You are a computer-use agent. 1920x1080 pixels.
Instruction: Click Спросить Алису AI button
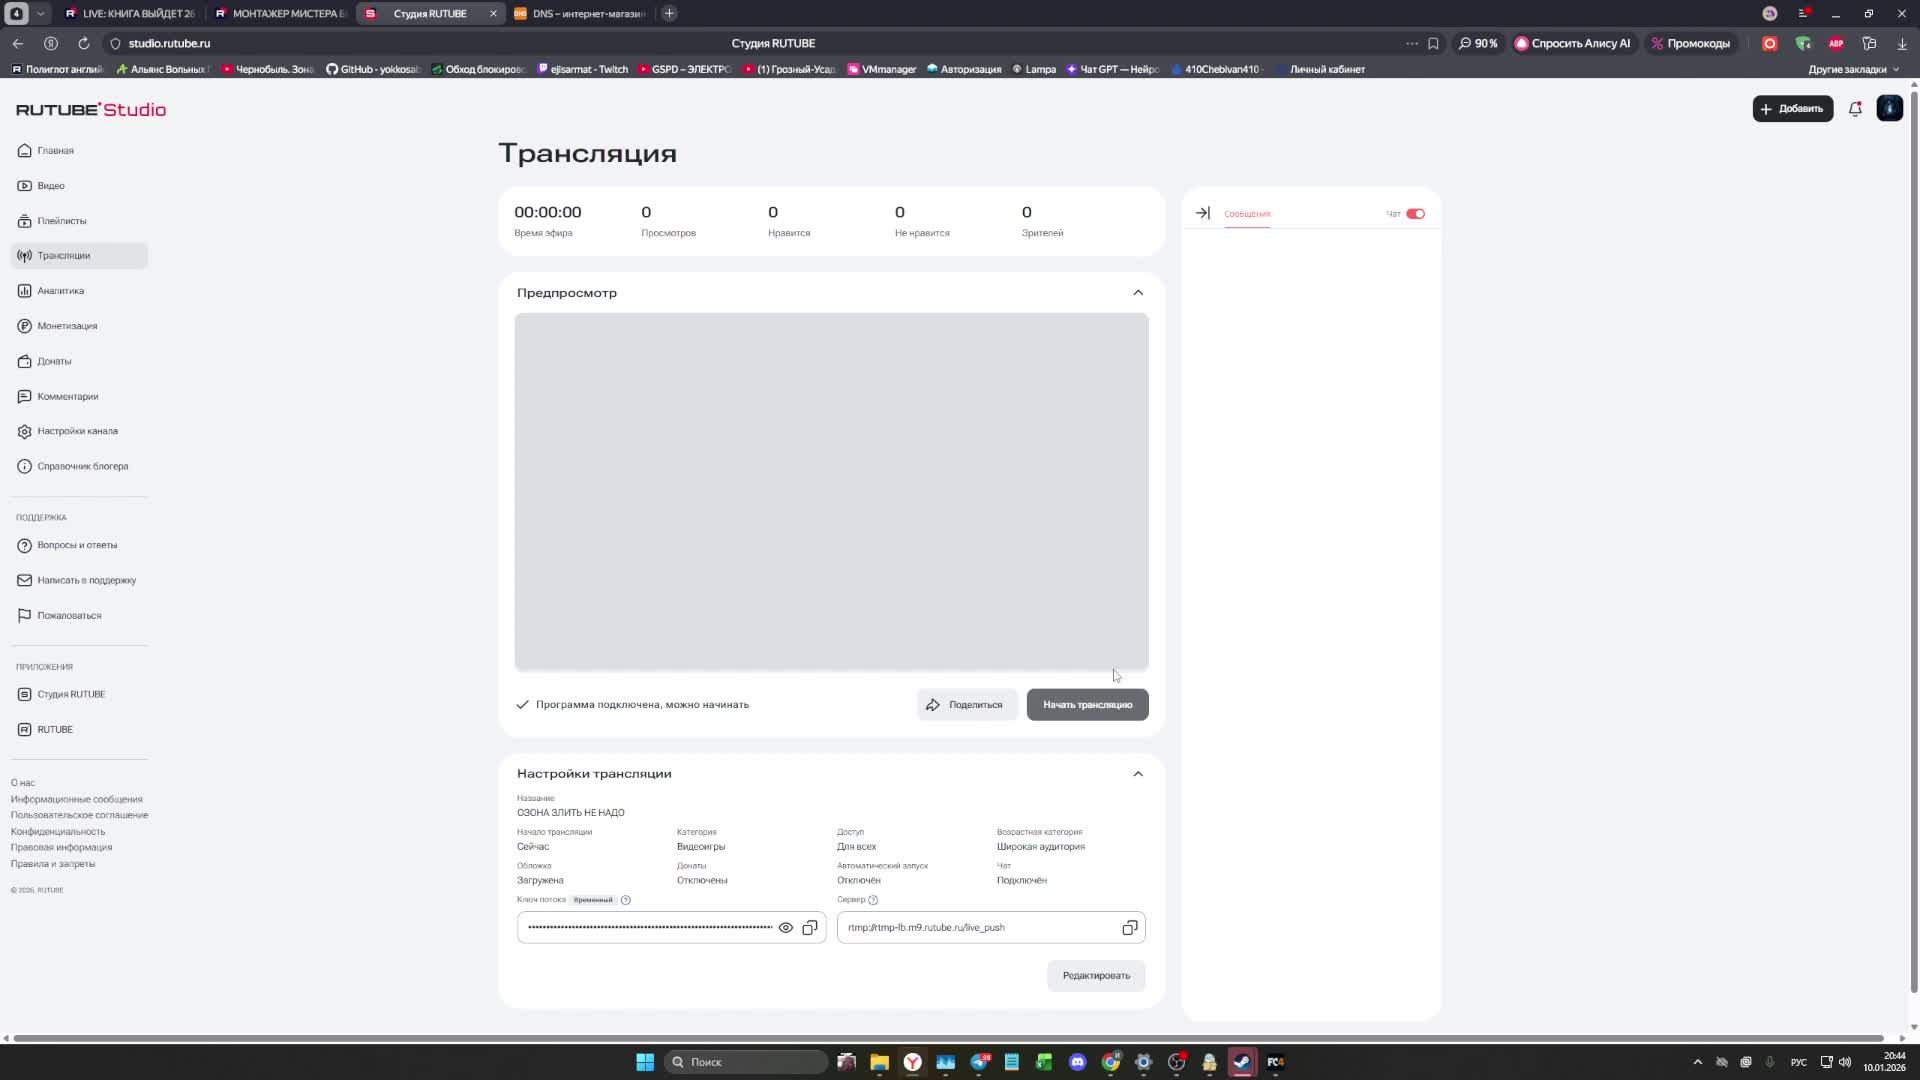click(1573, 43)
